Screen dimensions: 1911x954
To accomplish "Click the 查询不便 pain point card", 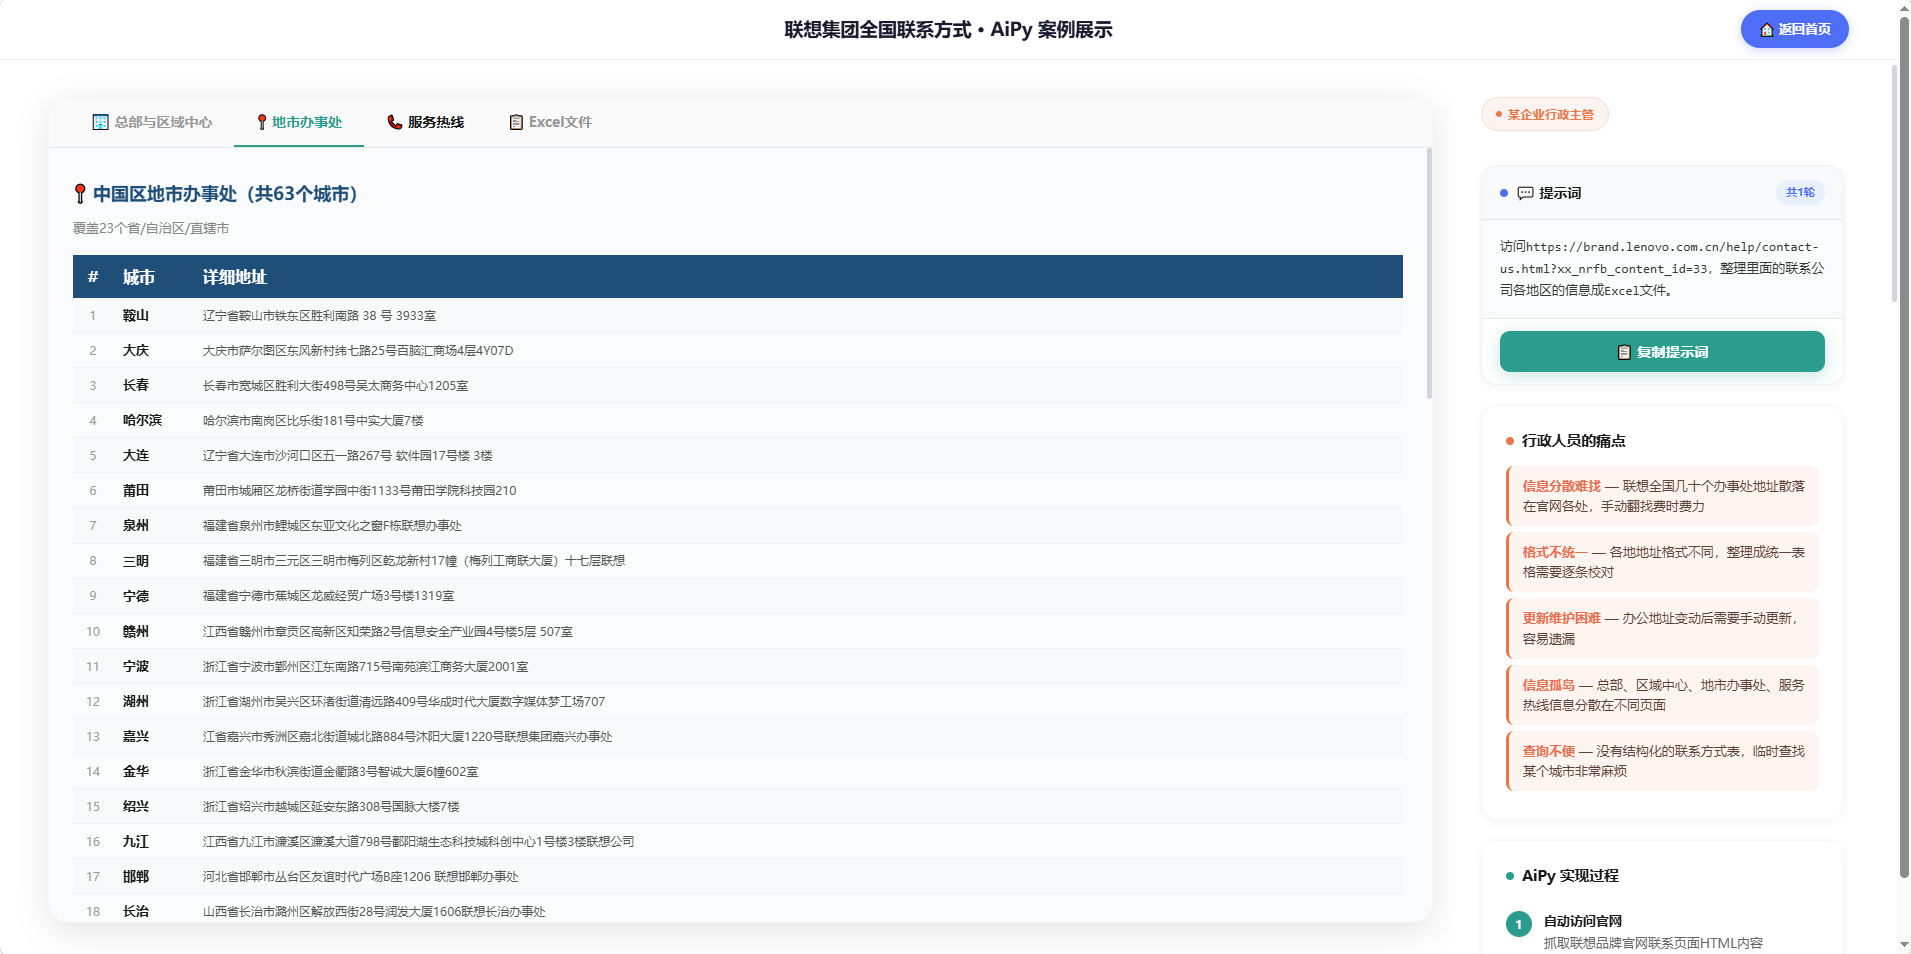I will coord(1662,761).
